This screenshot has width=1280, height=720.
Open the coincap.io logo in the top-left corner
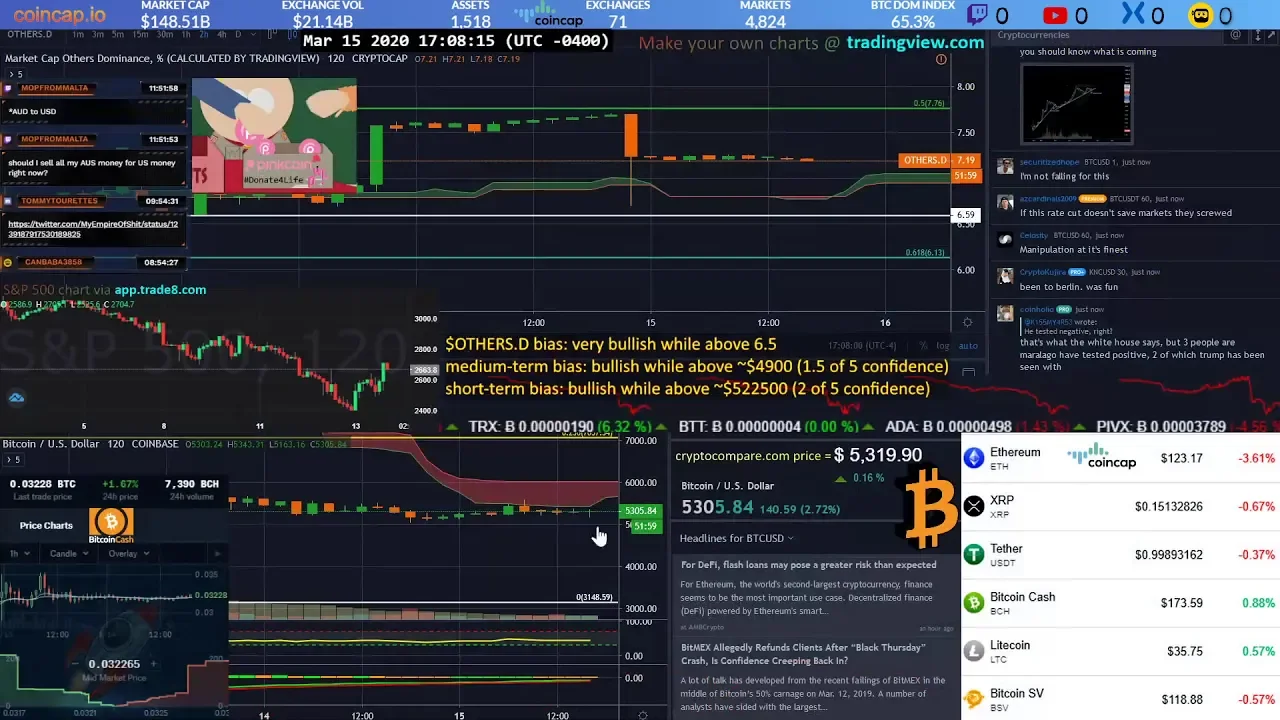(x=59, y=14)
